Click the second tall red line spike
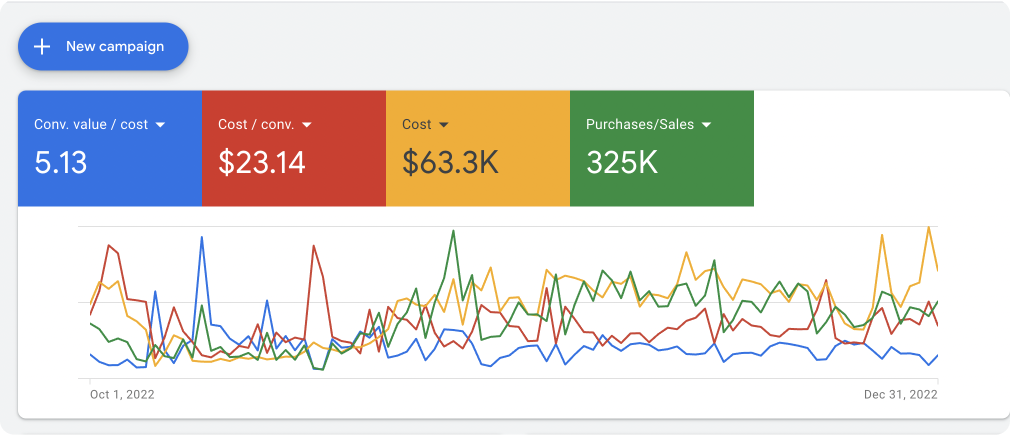This screenshot has height=435, width=1010. pyautogui.click(x=313, y=245)
